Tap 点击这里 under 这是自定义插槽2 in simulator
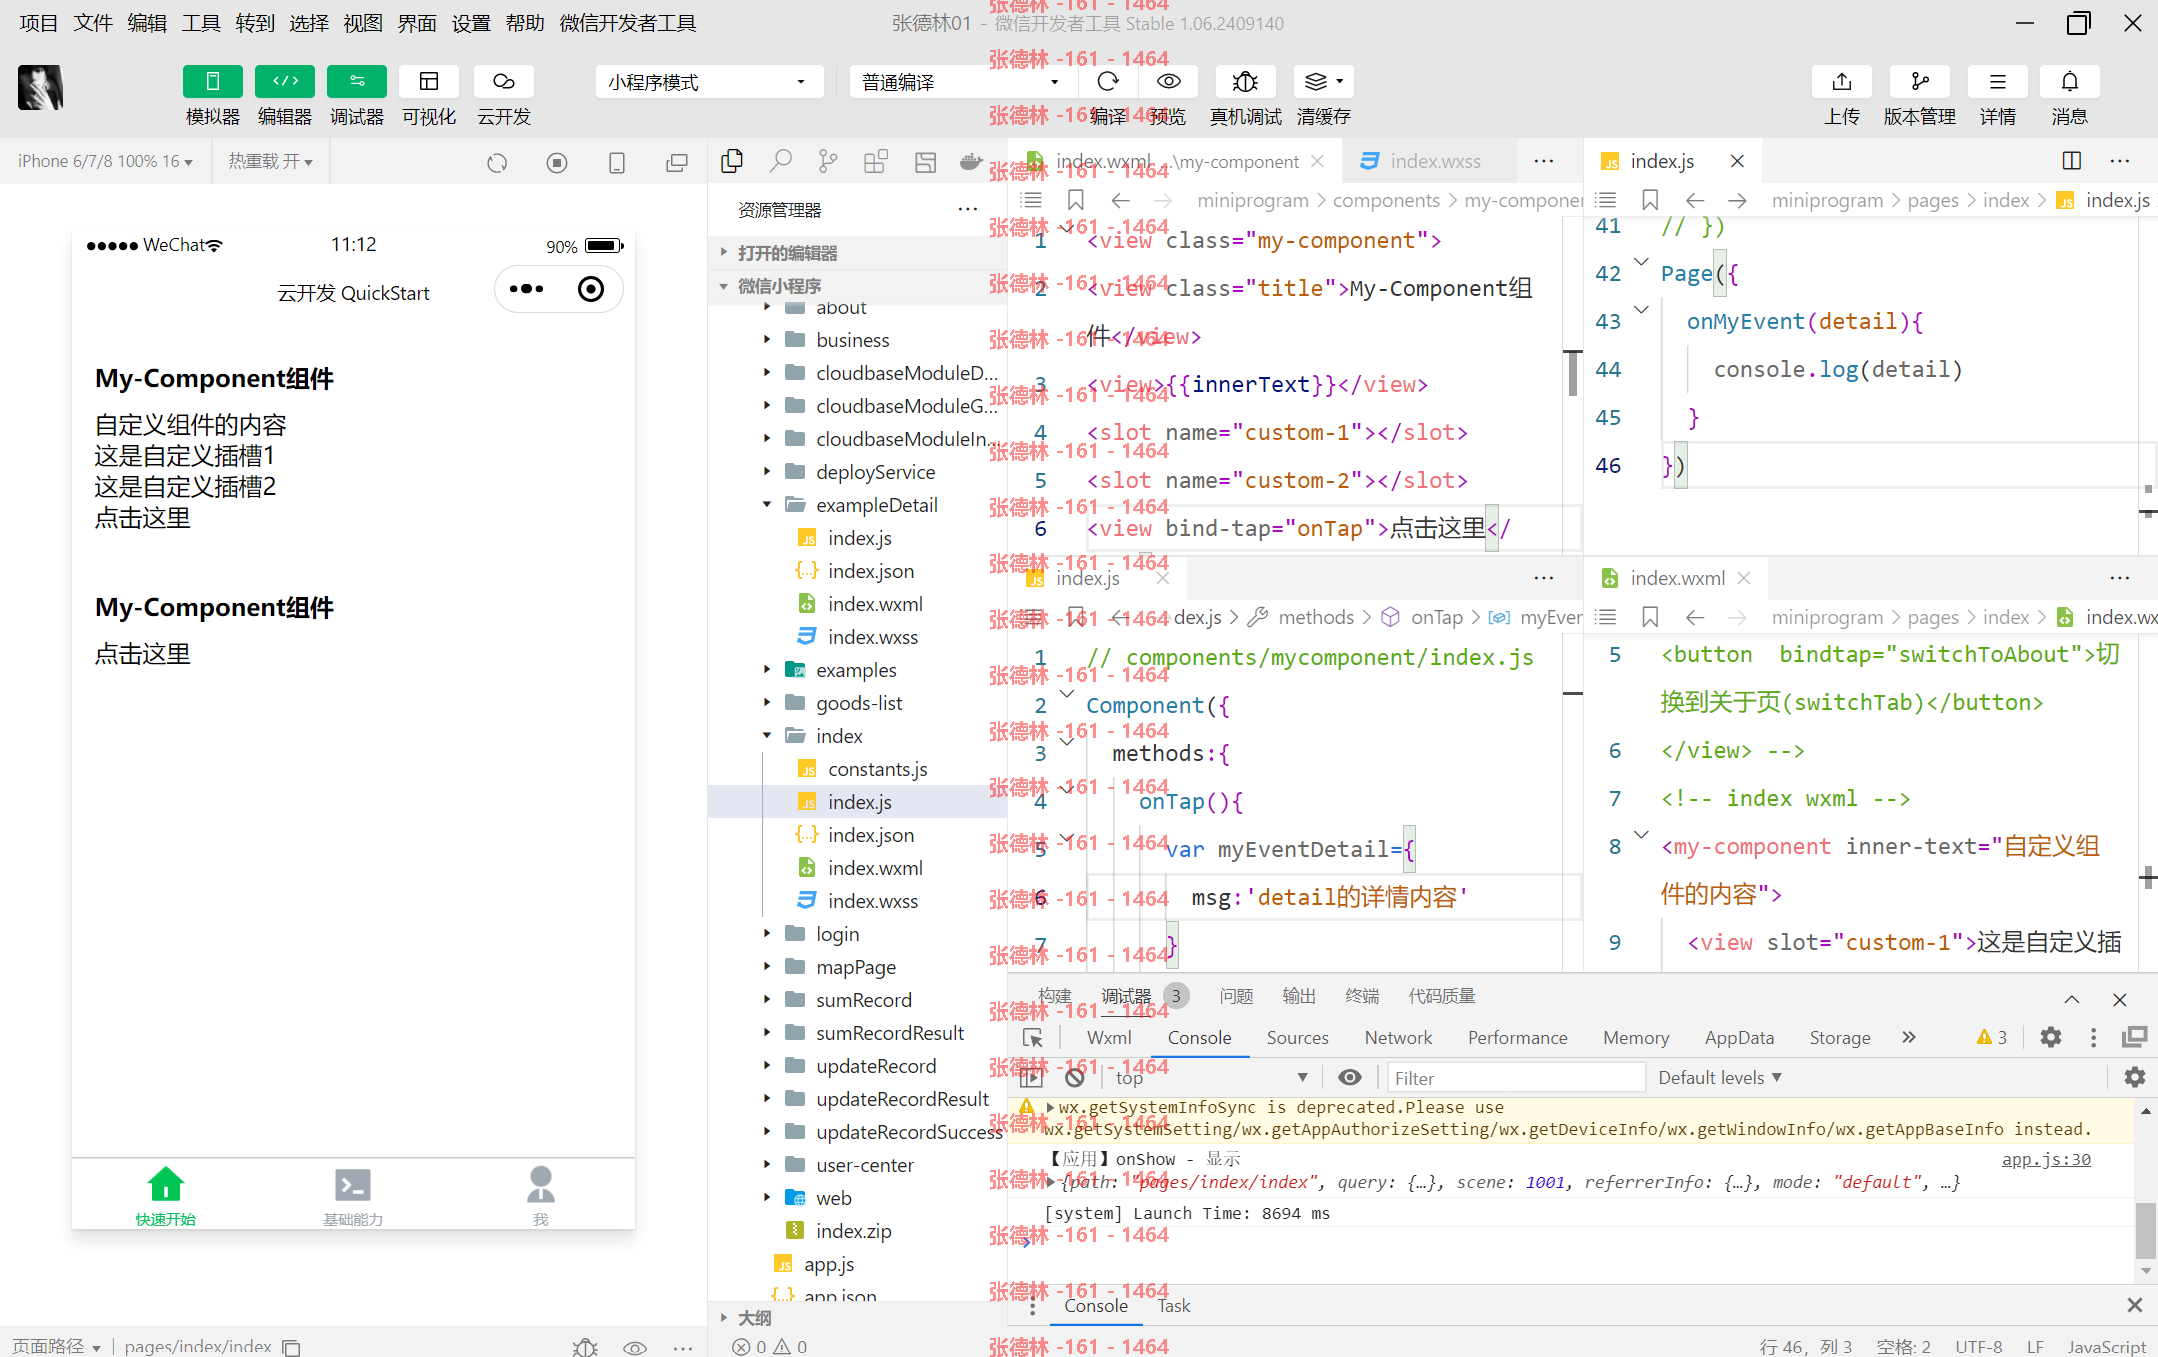Viewport: 2158px width, 1357px height. 142,518
